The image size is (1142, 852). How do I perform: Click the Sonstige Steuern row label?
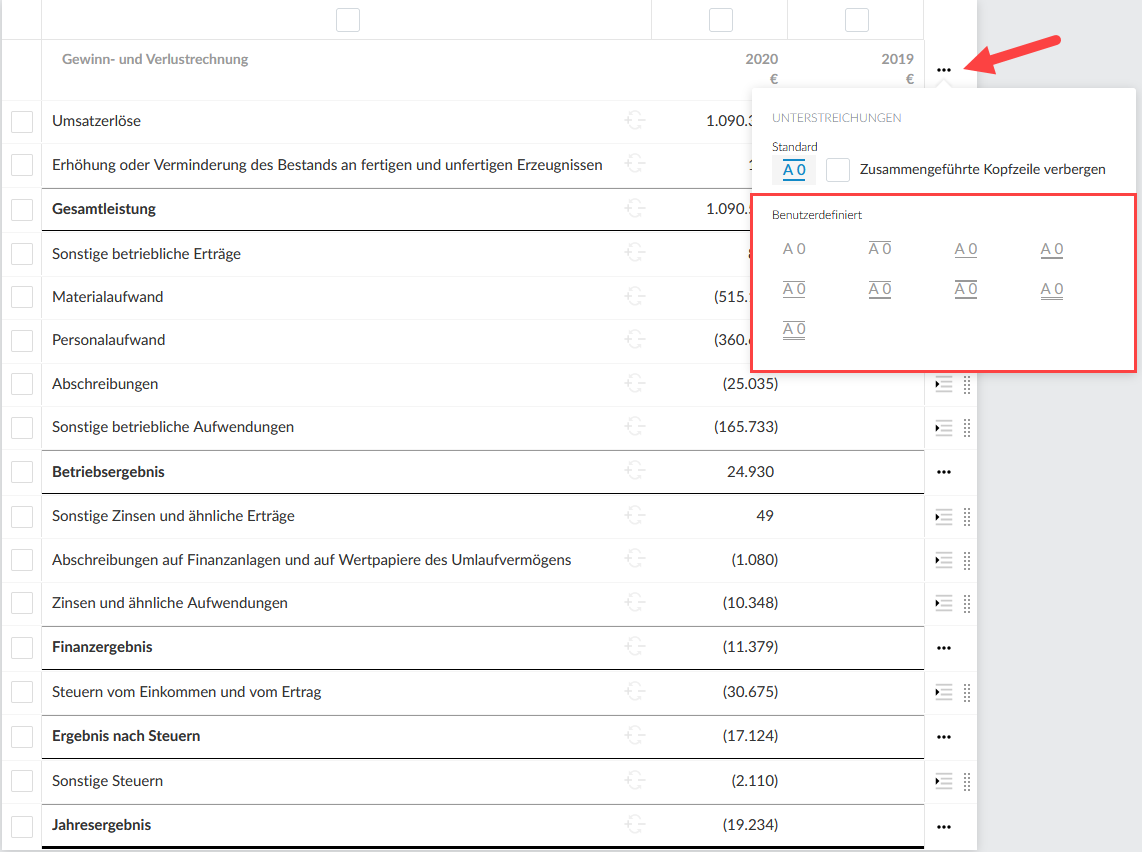(107, 781)
